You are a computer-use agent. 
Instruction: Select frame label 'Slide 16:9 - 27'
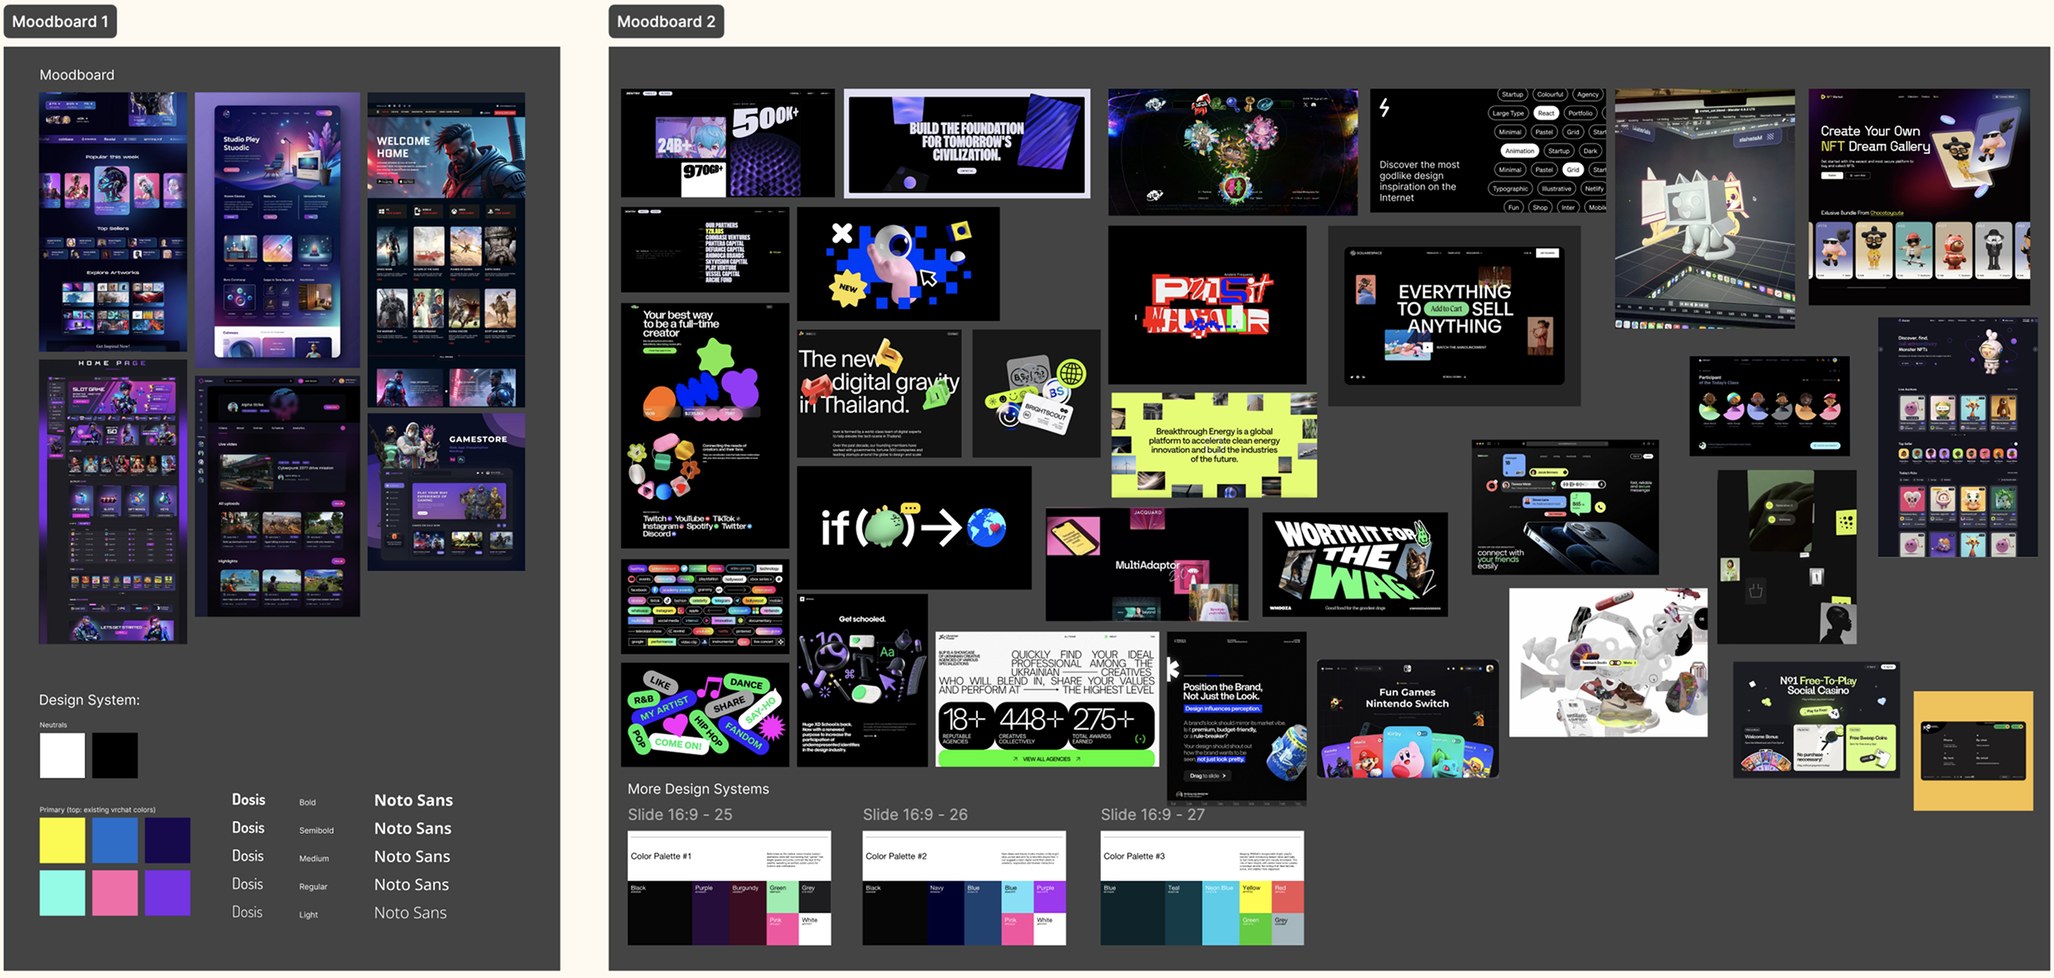pos(1153,815)
